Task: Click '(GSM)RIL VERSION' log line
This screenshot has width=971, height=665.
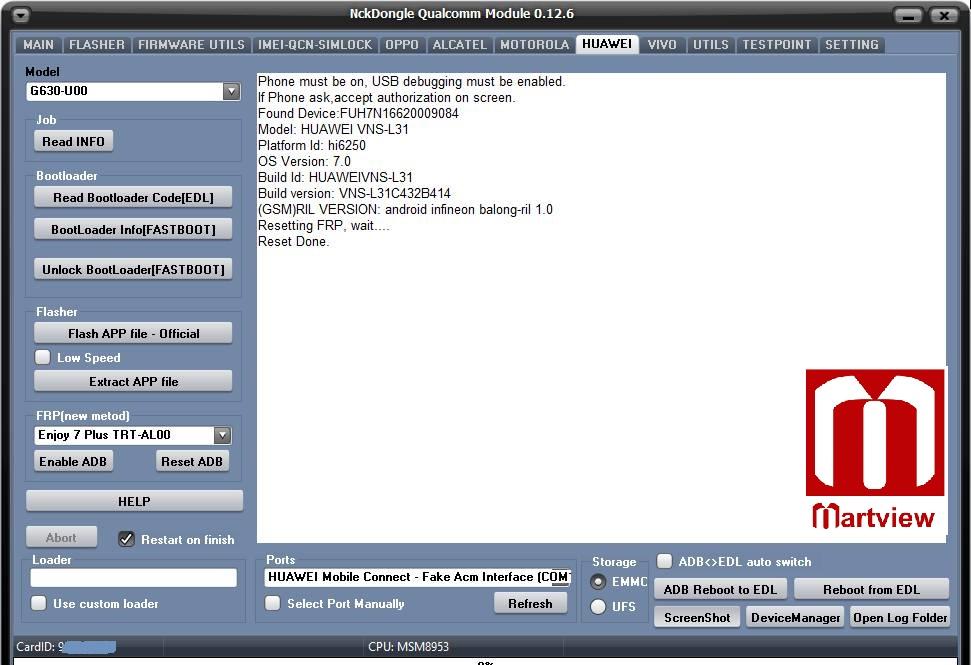Action: click(405, 209)
